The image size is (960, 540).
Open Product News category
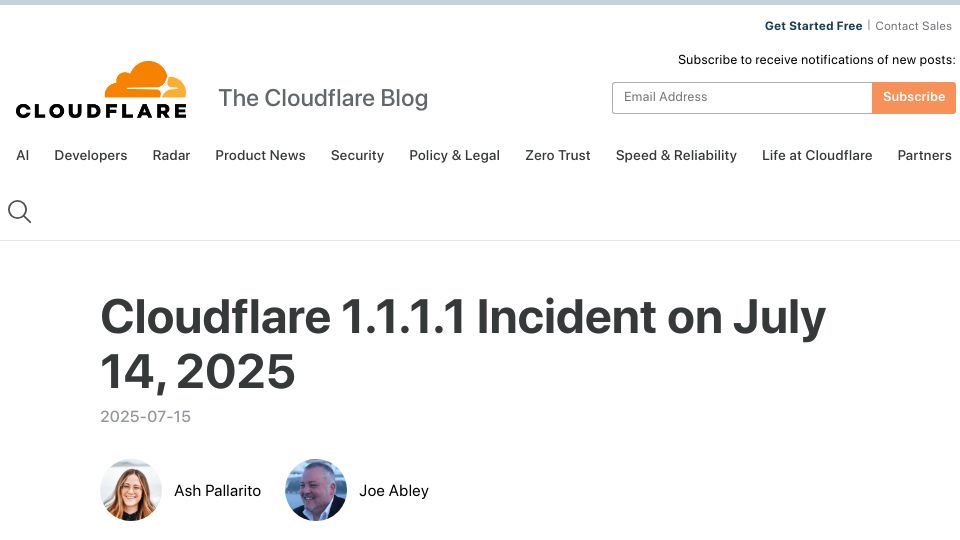click(x=260, y=156)
